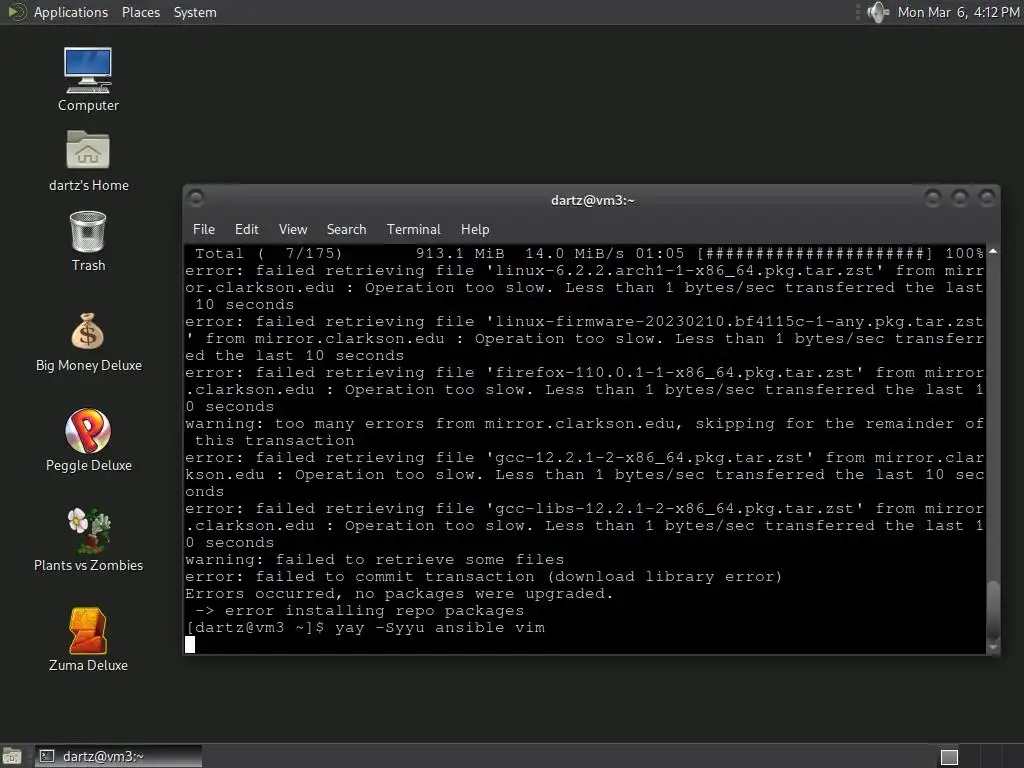Click the linux-6.2.2.arch1-1-x86_64.pkg.tar.zst filename
Viewport: 1024px width, 768px height.
click(x=684, y=270)
